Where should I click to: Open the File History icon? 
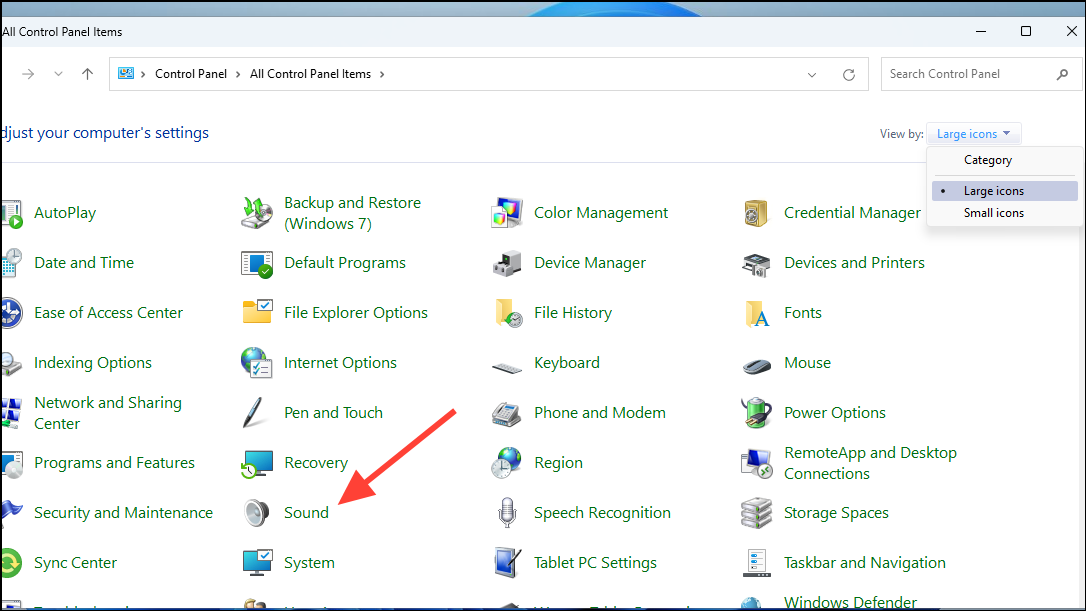(508, 313)
